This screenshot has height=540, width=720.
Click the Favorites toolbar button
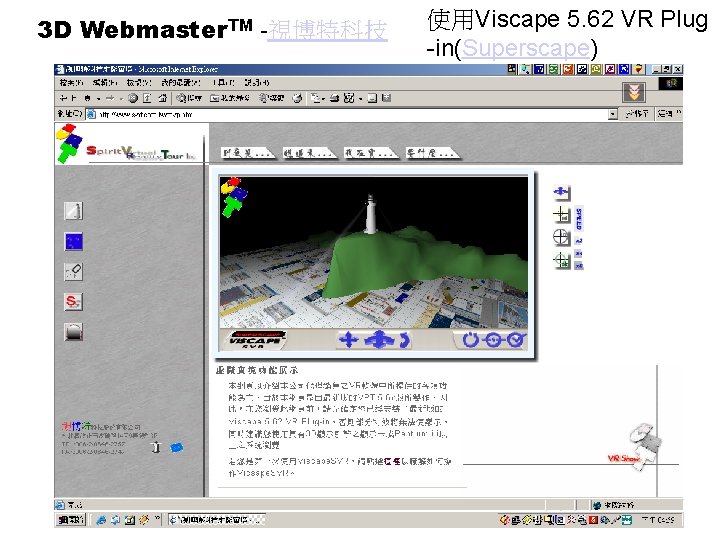click(230, 98)
